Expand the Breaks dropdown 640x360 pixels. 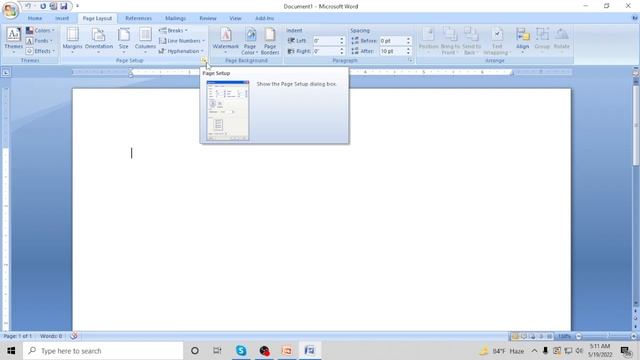point(173,31)
